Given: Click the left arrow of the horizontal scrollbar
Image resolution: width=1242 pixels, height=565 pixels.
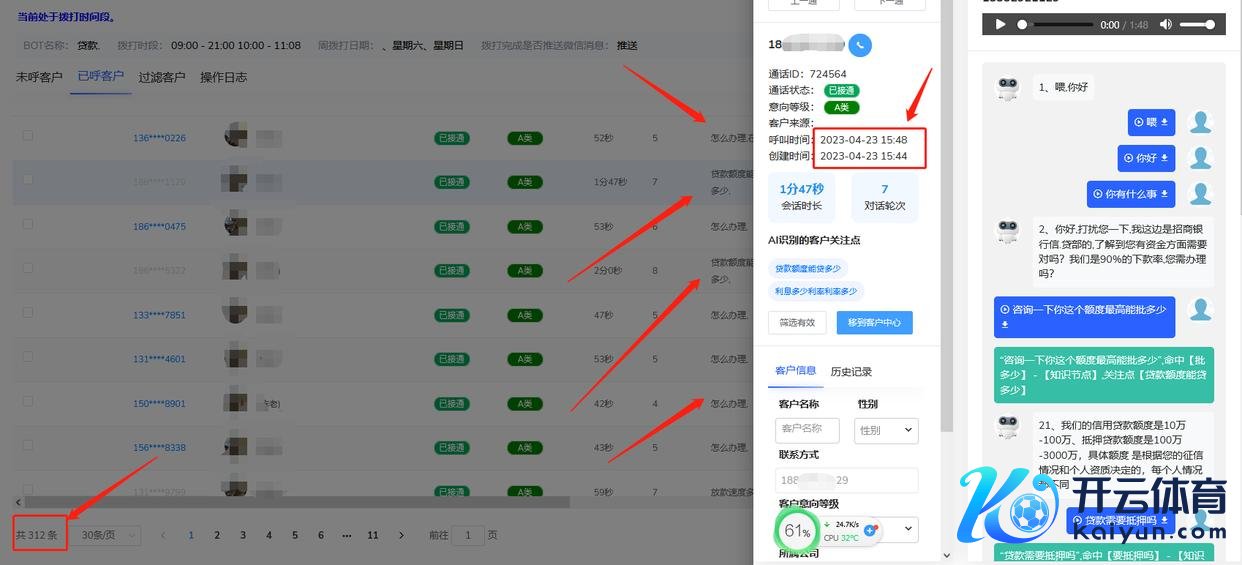Looking at the screenshot, I should [18, 502].
